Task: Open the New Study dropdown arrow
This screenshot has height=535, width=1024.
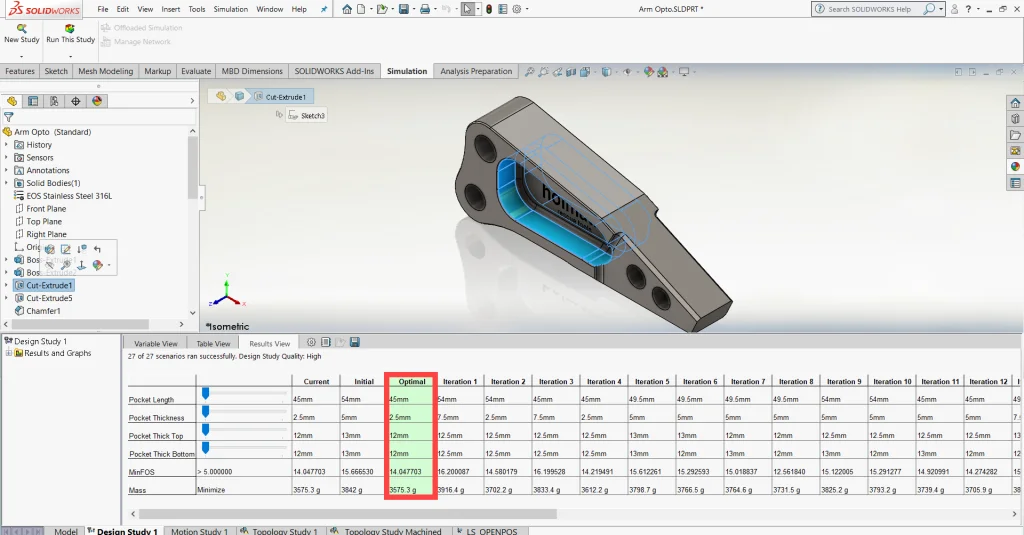Action: pyautogui.click(x=21, y=56)
